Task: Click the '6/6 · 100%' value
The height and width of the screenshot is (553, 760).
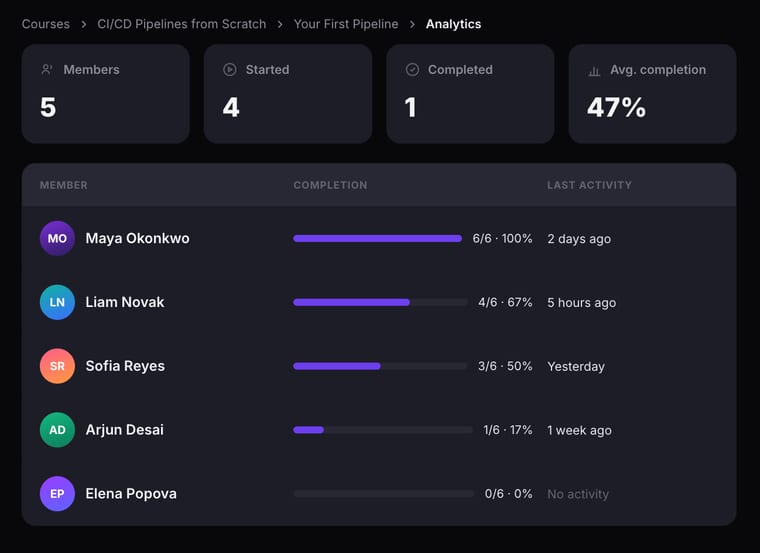Action: [503, 238]
